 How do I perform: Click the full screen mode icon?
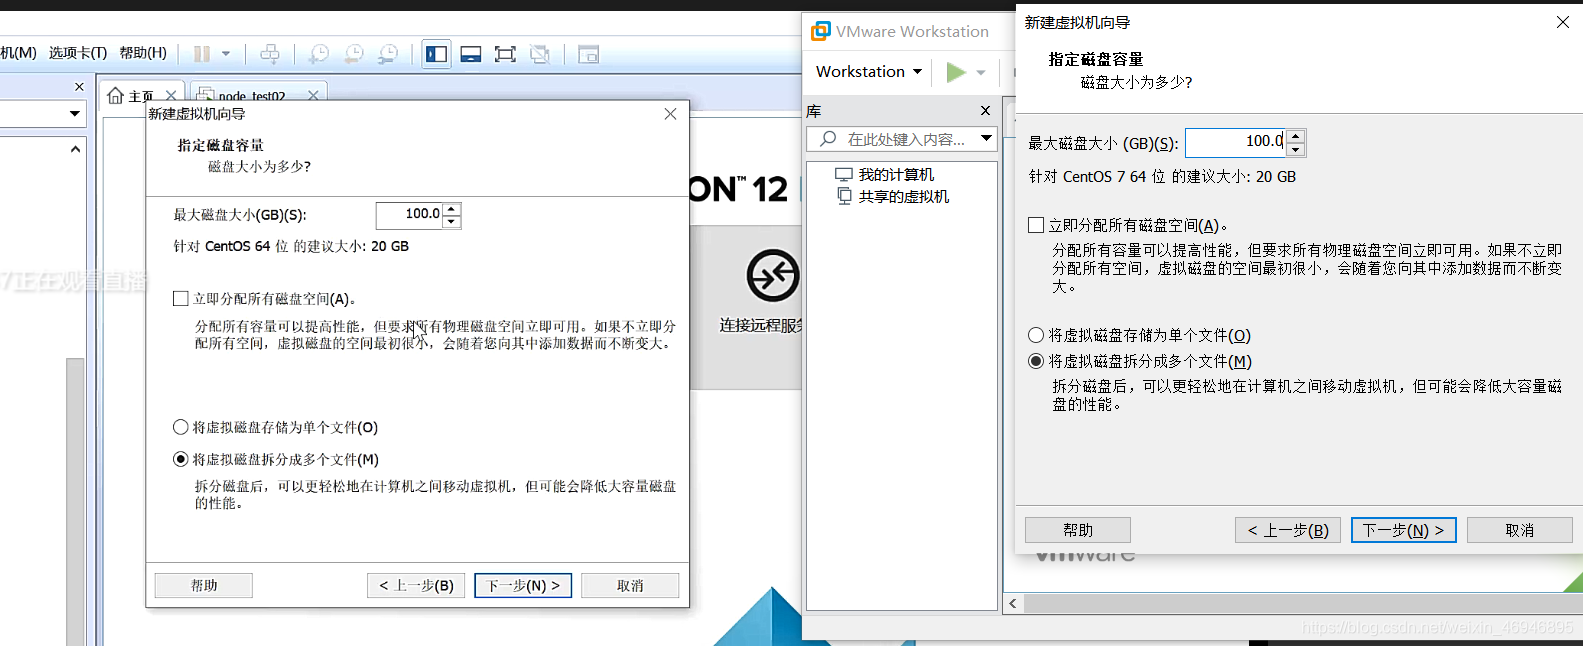pos(505,54)
